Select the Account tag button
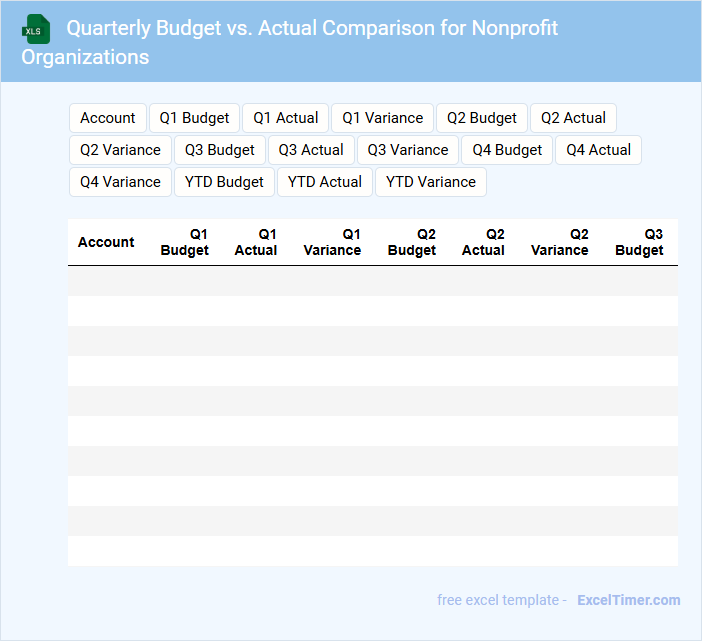Viewport: 702px width, 641px height. pos(108,118)
